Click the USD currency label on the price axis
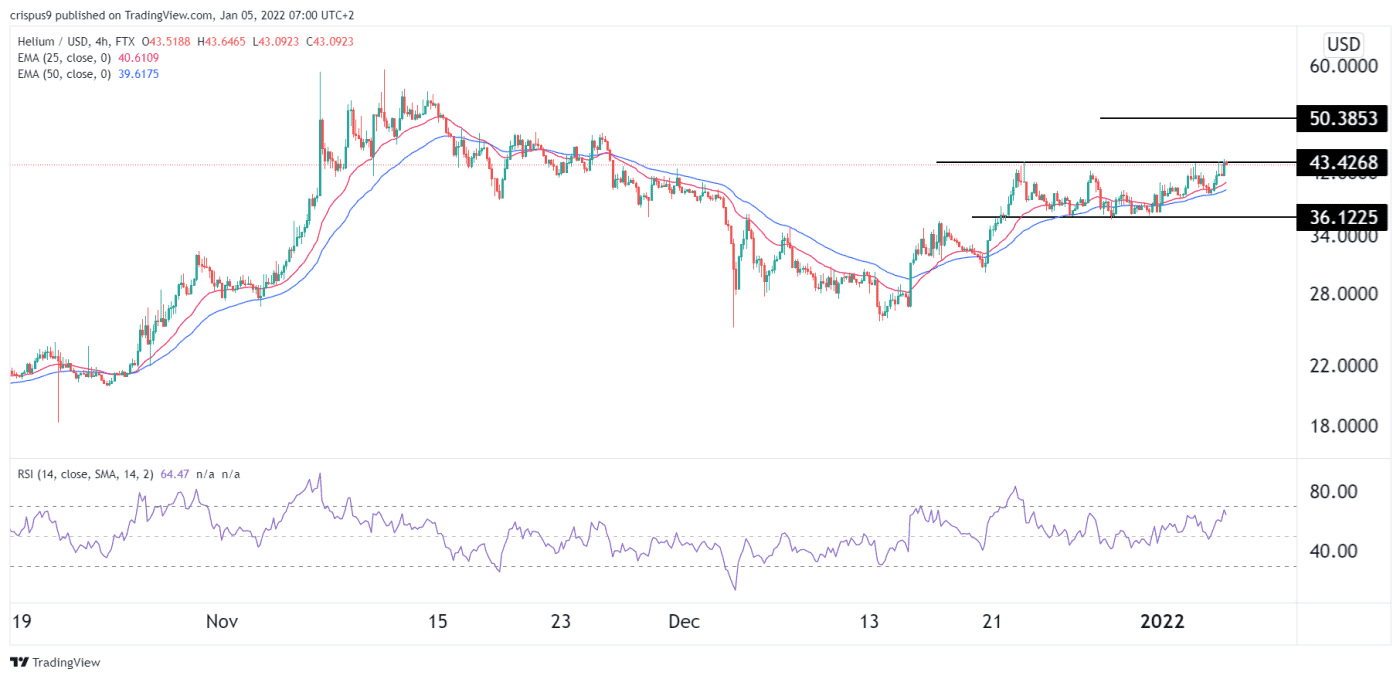Image resolution: width=1400 pixels, height=679 pixels. [1342, 44]
